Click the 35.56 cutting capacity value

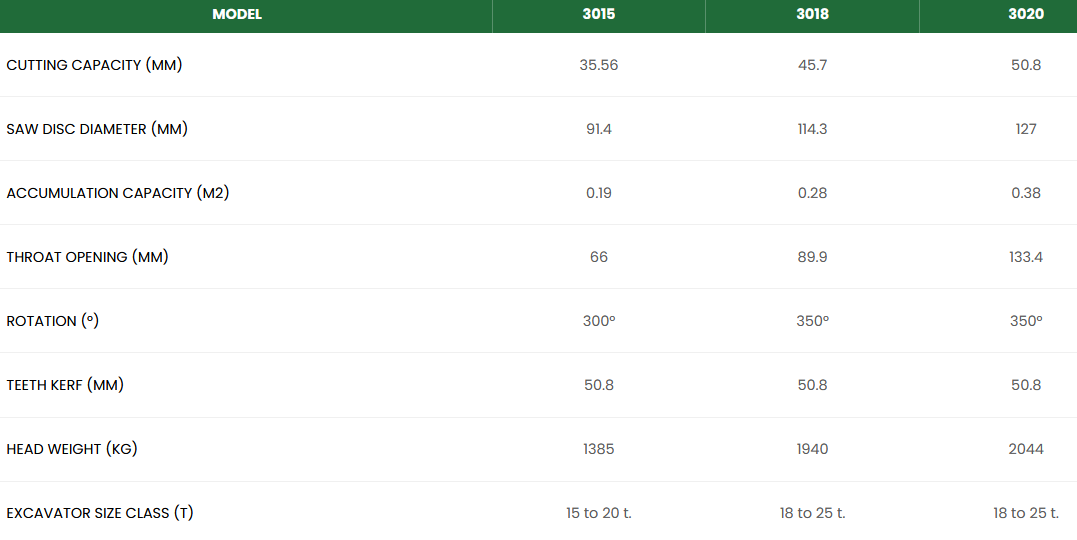[599, 65]
